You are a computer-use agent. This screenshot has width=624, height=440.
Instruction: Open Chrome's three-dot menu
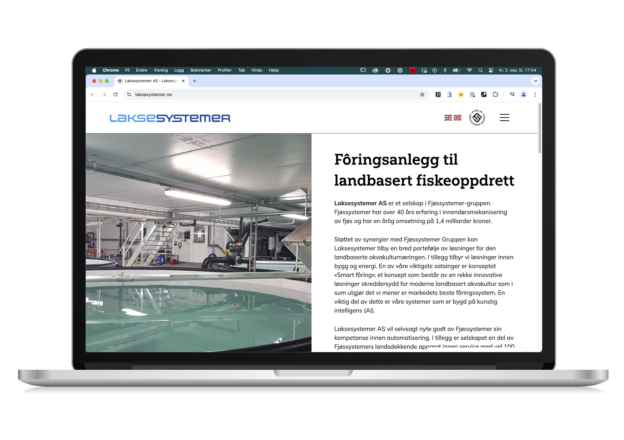click(x=535, y=95)
